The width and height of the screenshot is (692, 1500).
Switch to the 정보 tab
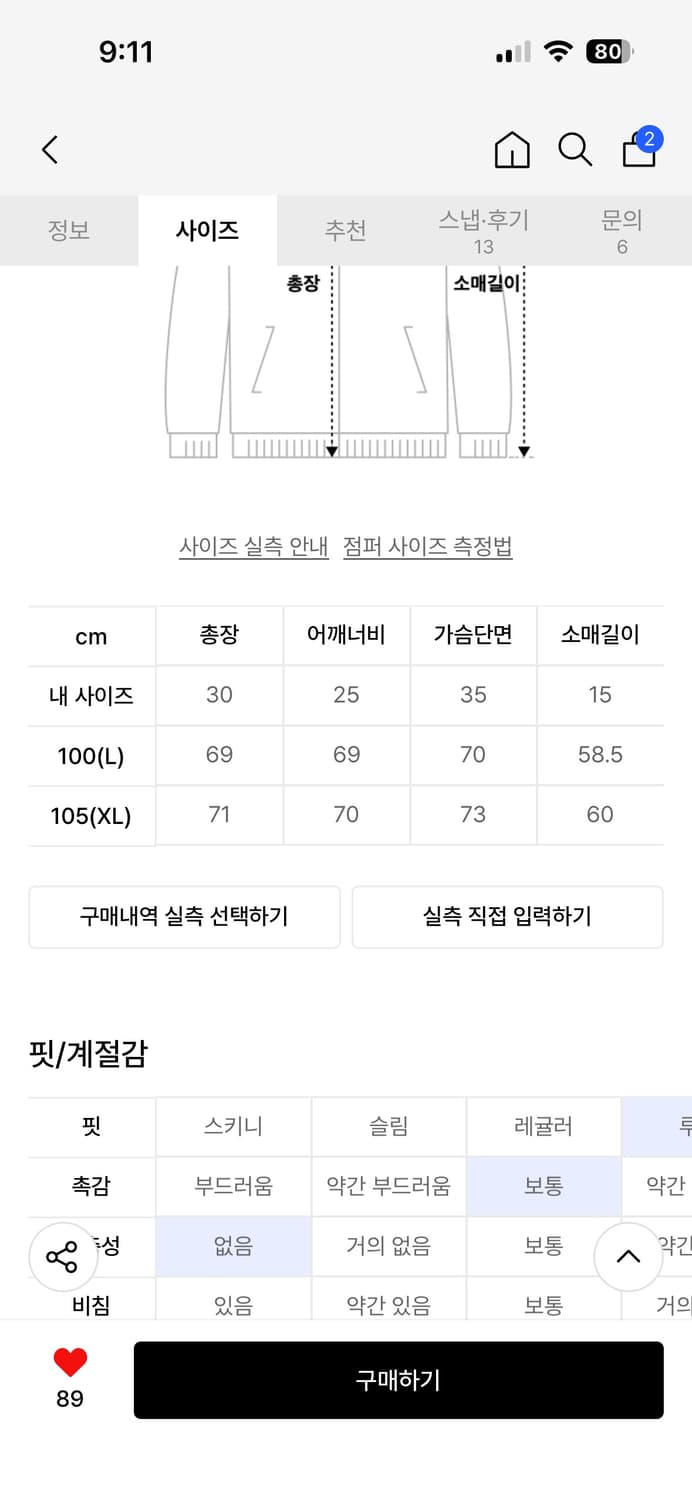69,230
